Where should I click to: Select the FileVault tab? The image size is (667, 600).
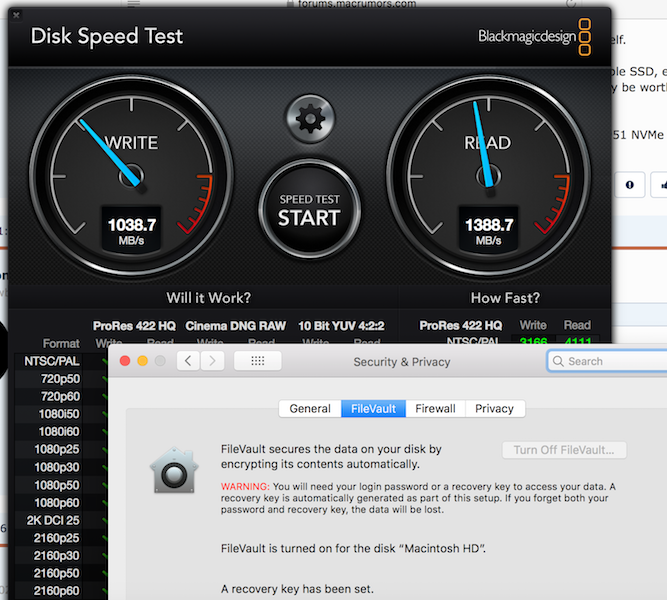coord(373,409)
